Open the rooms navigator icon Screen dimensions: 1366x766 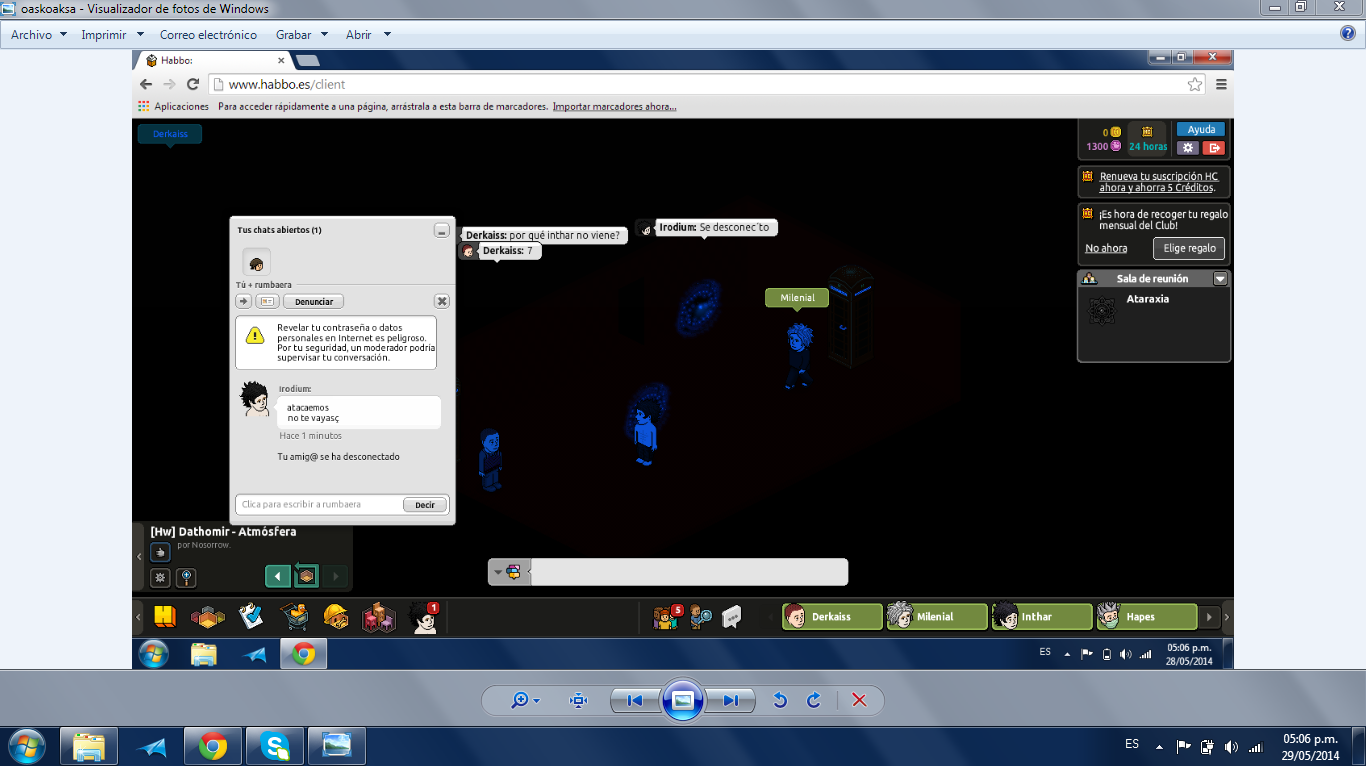(x=208, y=617)
